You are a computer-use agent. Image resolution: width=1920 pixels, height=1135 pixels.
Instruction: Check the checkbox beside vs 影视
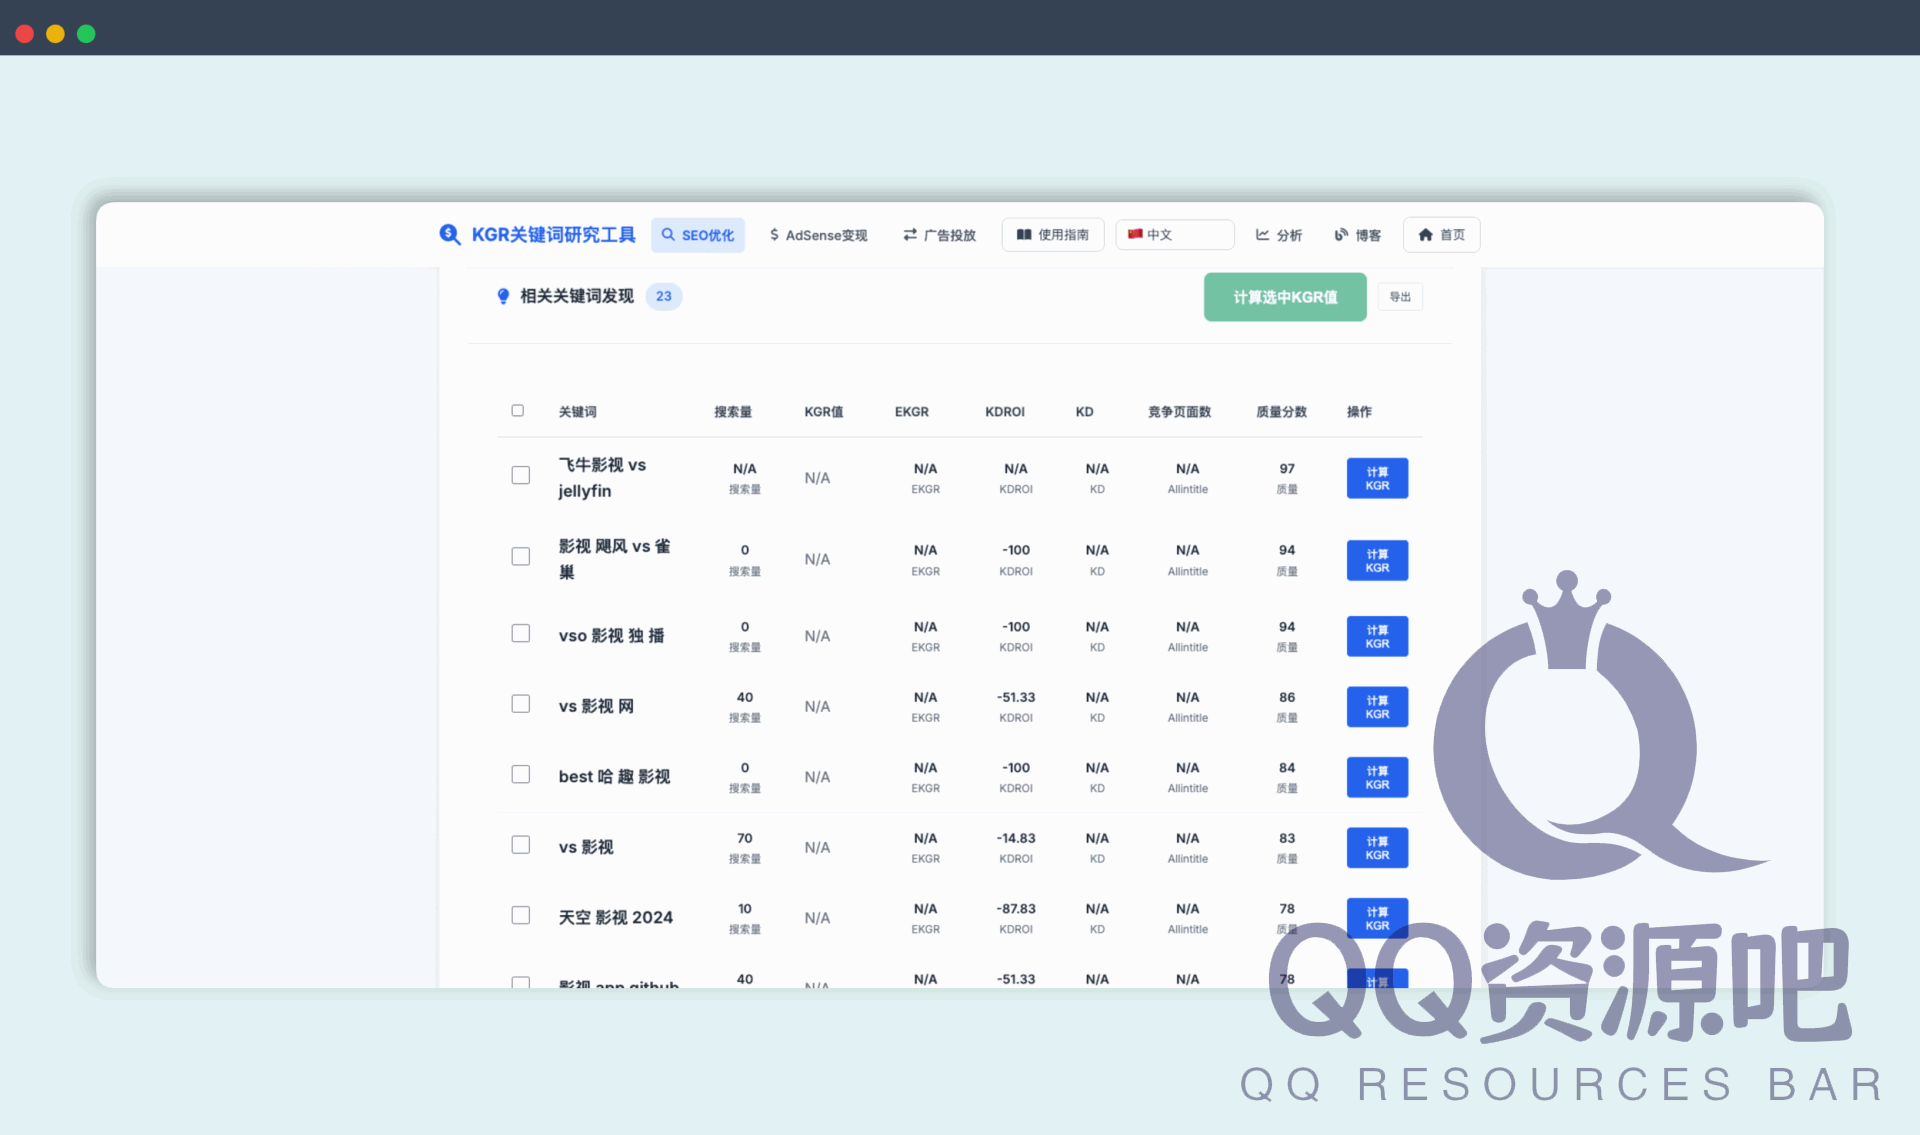point(520,844)
